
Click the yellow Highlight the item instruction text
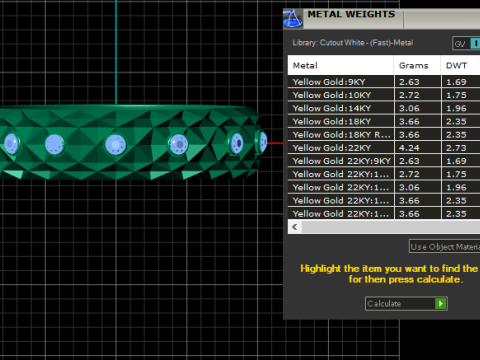[389, 274]
